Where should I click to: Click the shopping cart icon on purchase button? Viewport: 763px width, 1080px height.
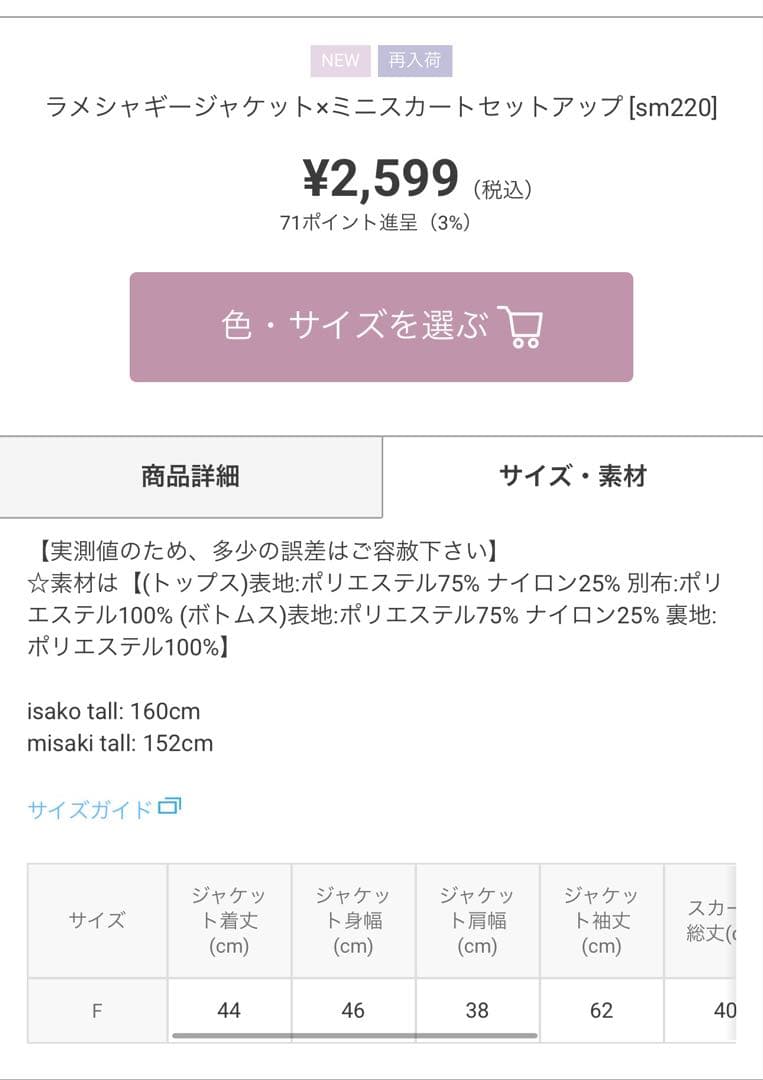tap(521, 326)
